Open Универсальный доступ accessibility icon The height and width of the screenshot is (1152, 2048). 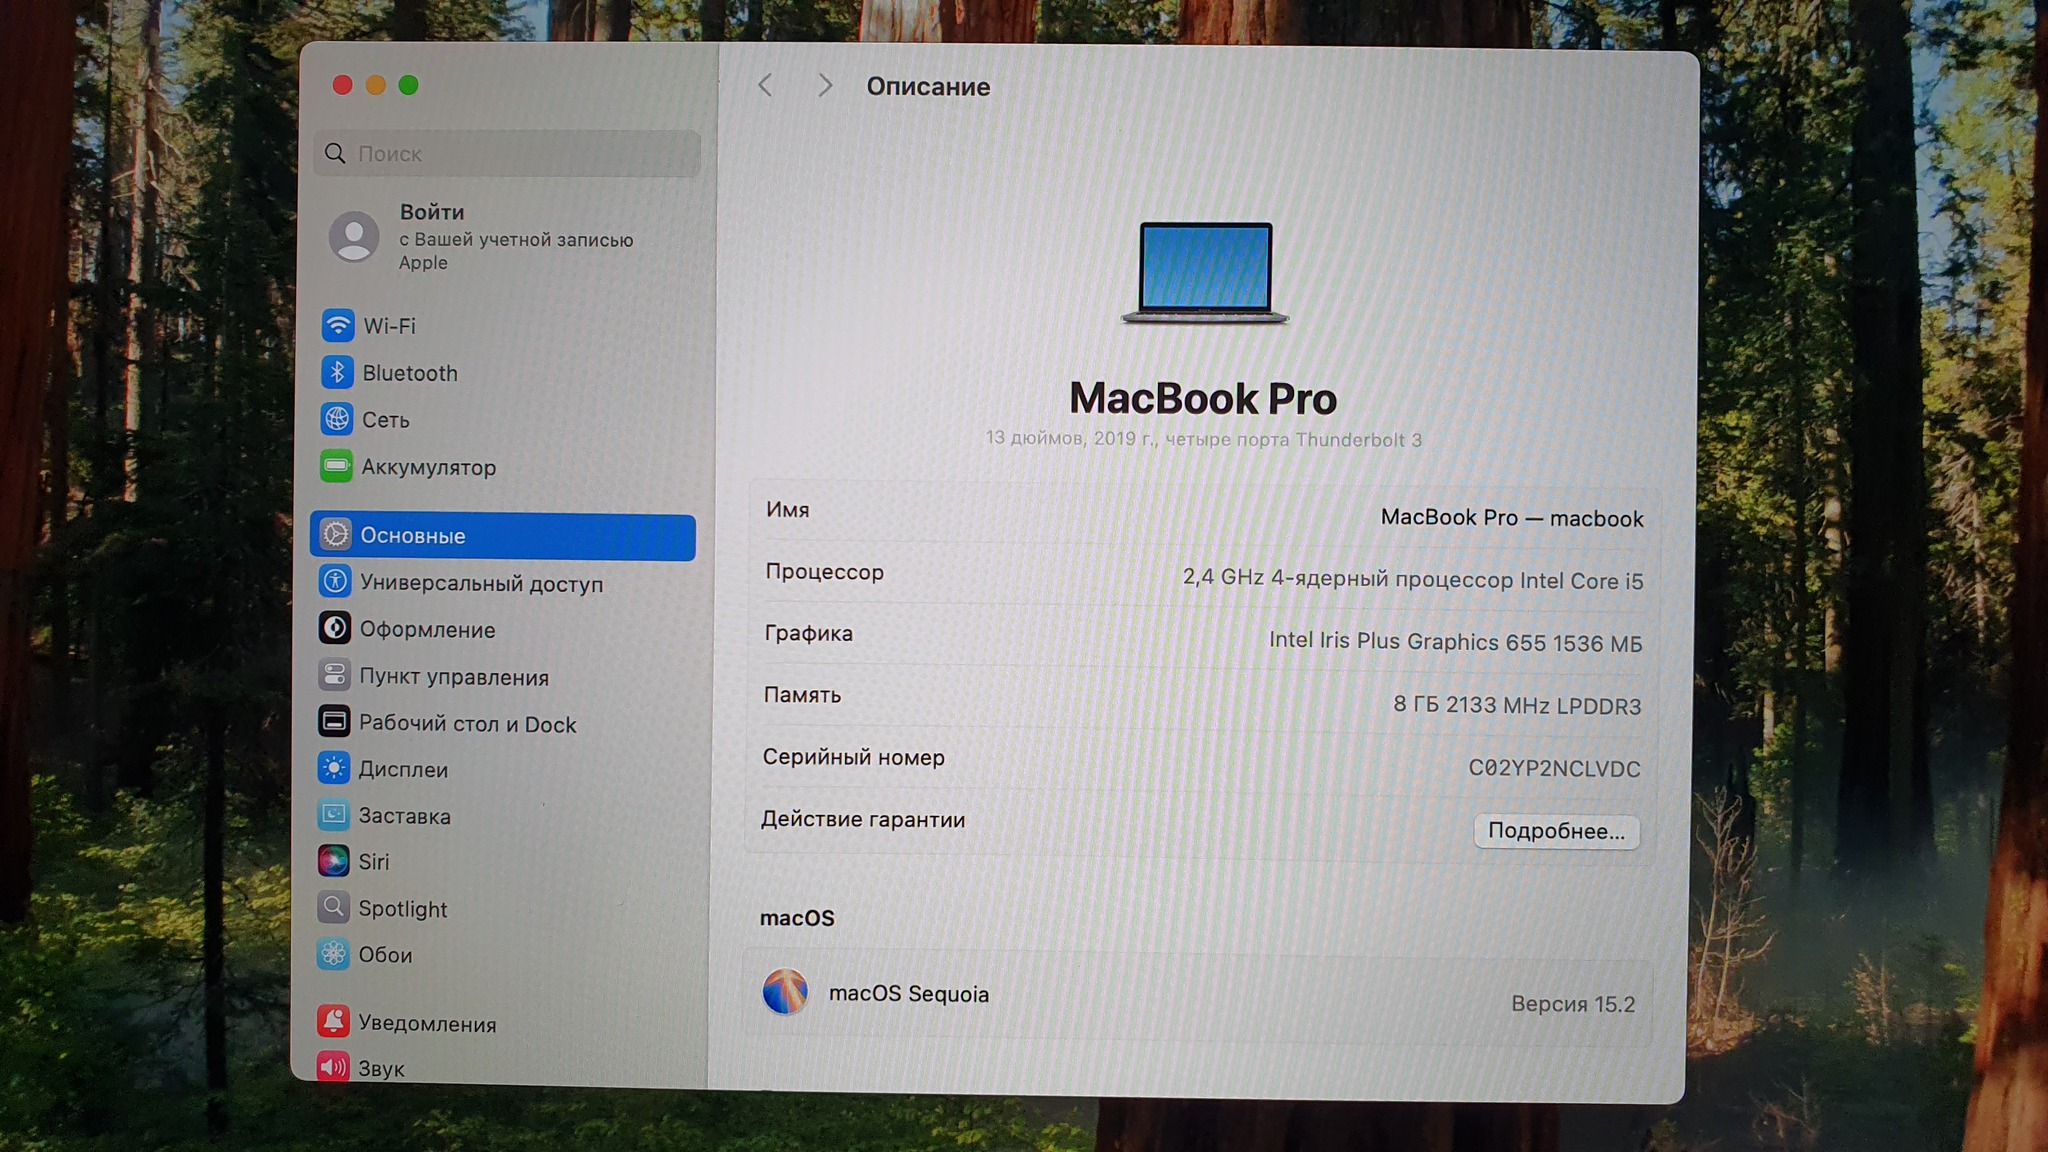coord(335,582)
